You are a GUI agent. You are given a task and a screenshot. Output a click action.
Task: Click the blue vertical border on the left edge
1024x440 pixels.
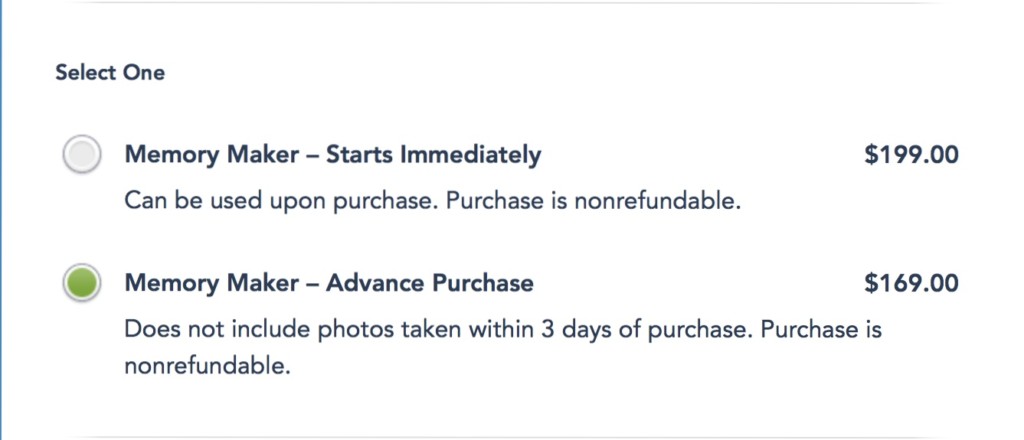(2, 220)
